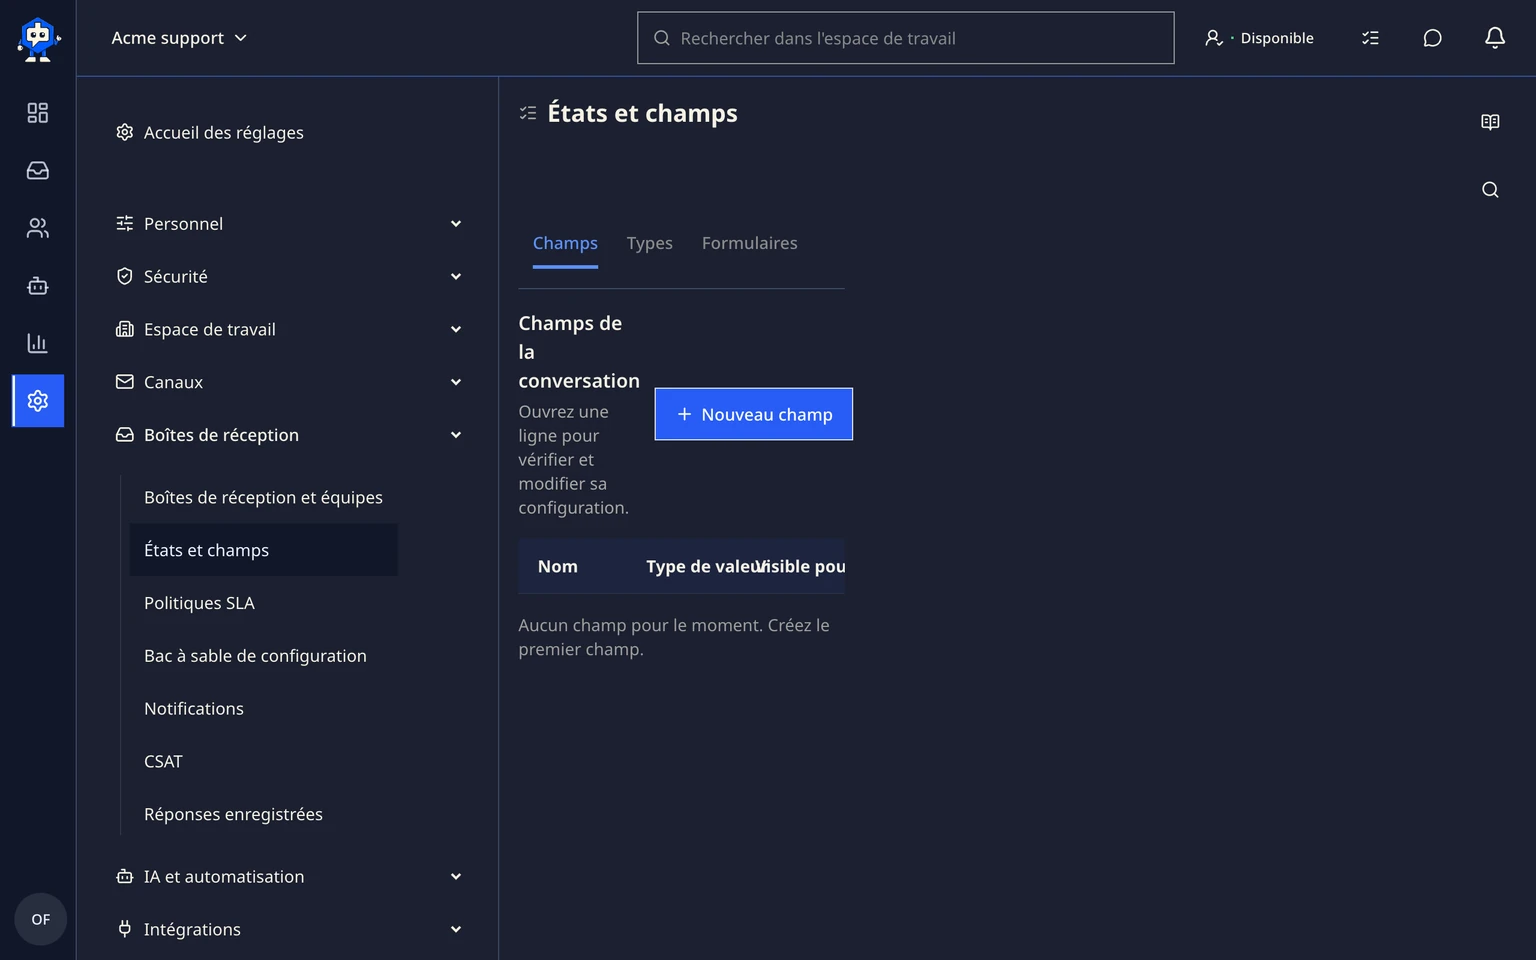Click the magnifier icon below the book icon
Image resolution: width=1536 pixels, height=960 pixels.
[x=1490, y=190]
